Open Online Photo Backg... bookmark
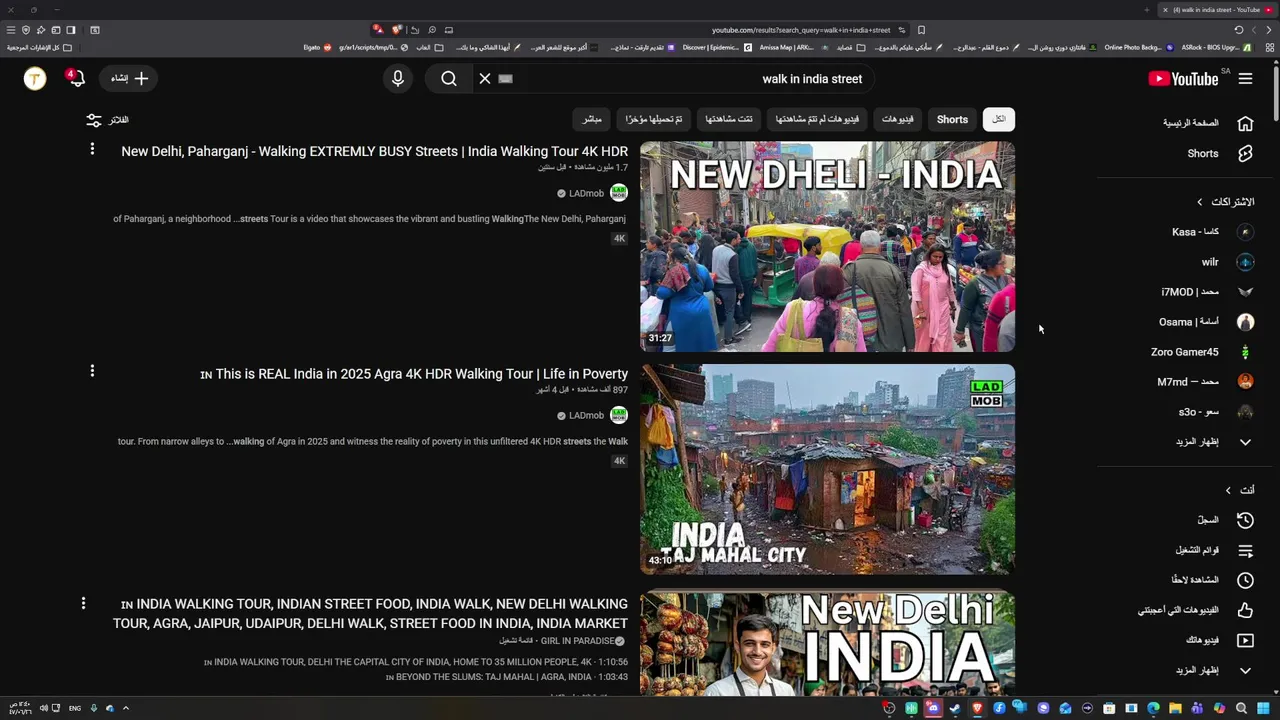 tap(1138, 47)
